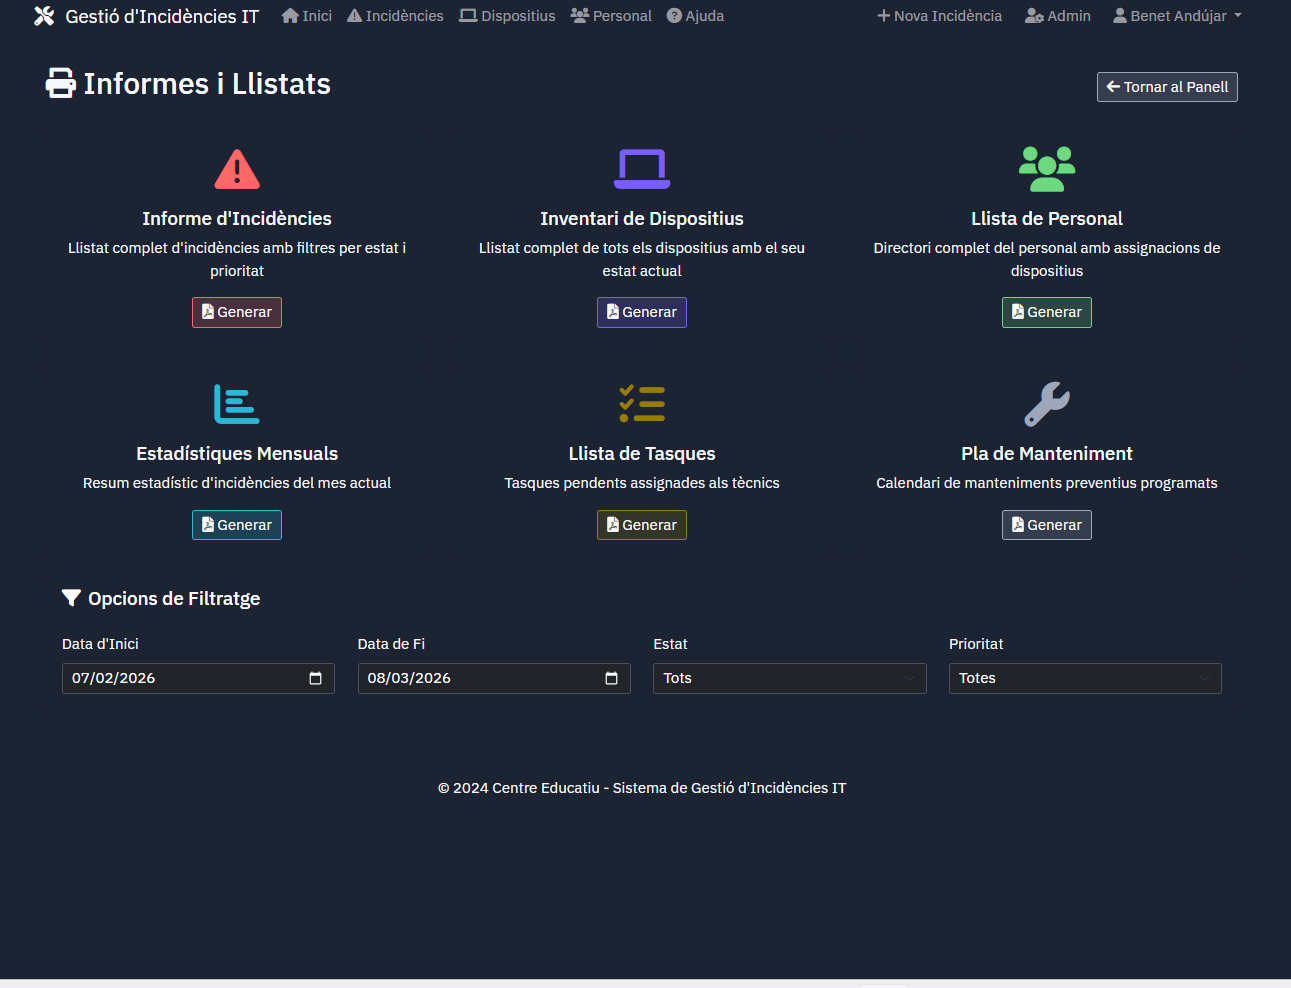Viewport: 1291px width, 988px height.
Task: Click the yellow task checklist icon
Action: pyautogui.click(x=642, y=403)
